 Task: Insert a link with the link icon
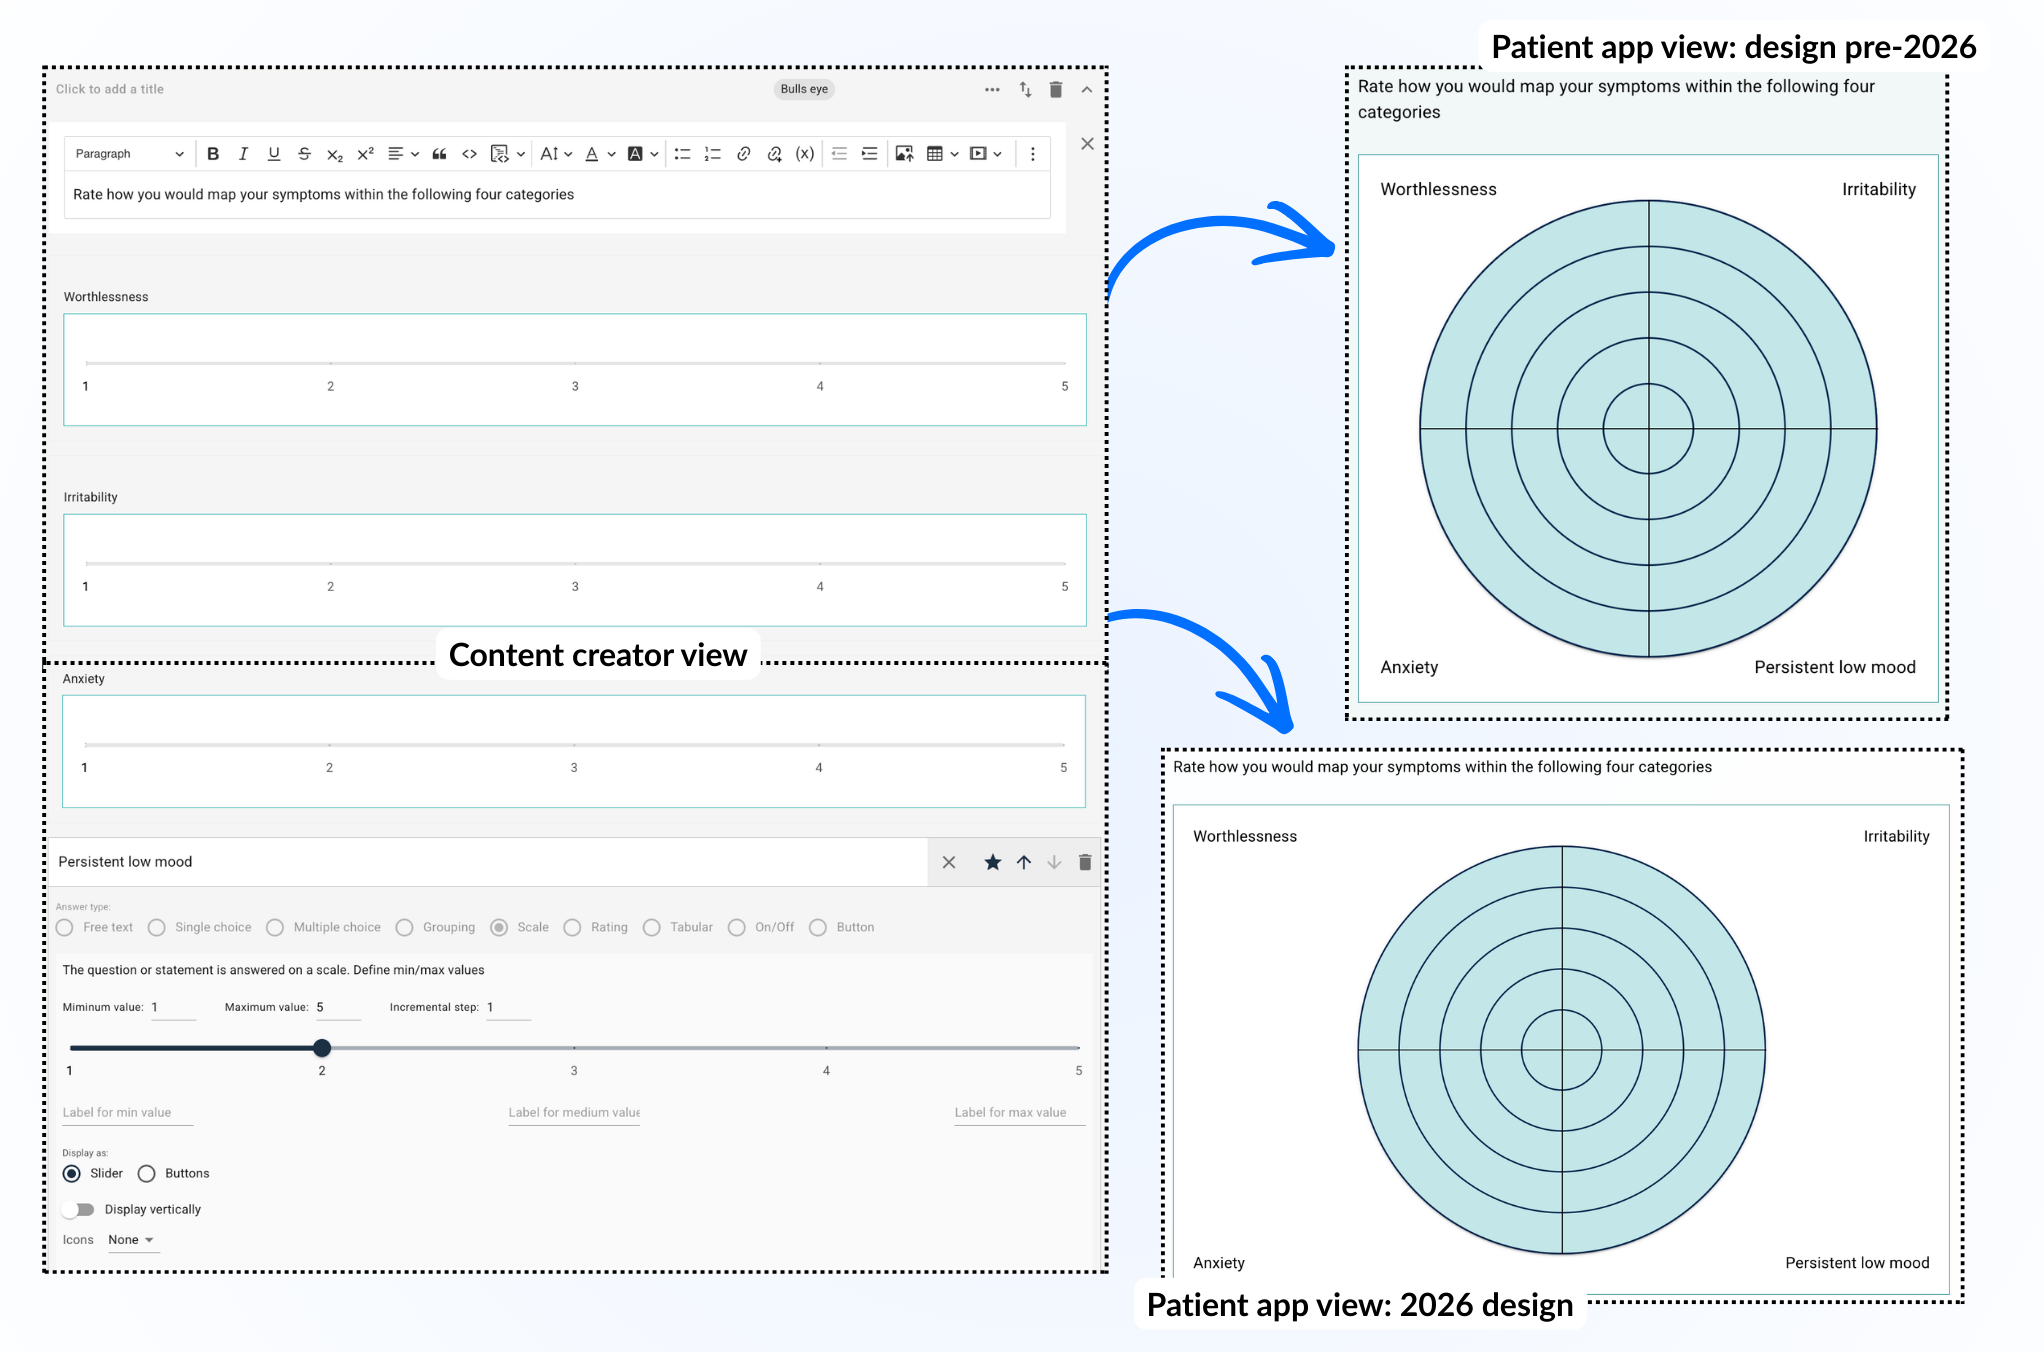(743, 154)
